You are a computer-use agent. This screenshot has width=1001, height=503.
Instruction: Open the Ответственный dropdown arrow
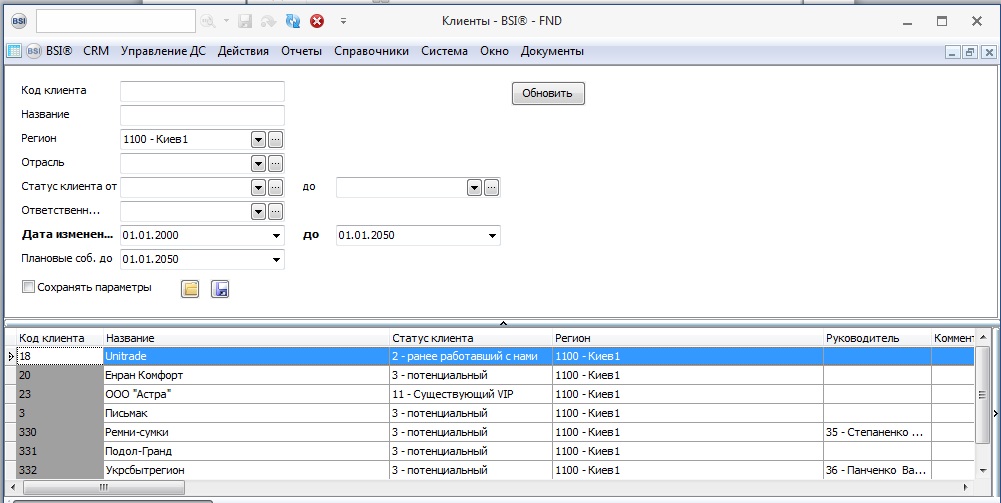click(x=258, y=212)
